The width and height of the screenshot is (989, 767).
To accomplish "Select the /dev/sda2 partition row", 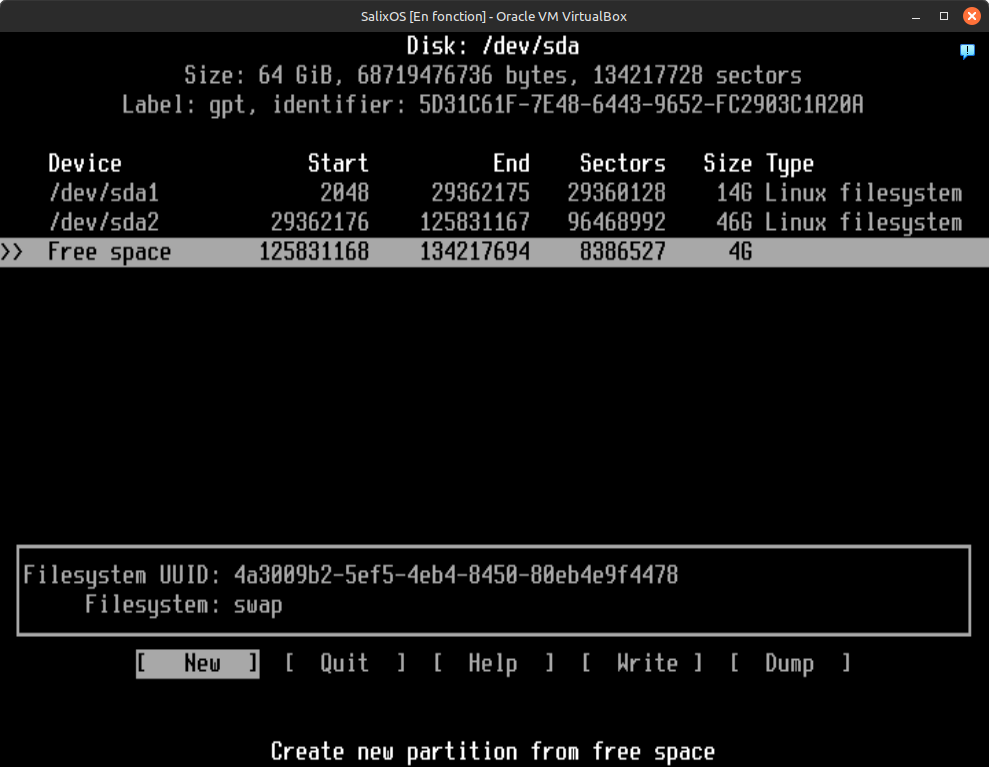I will tap(103, 222).
